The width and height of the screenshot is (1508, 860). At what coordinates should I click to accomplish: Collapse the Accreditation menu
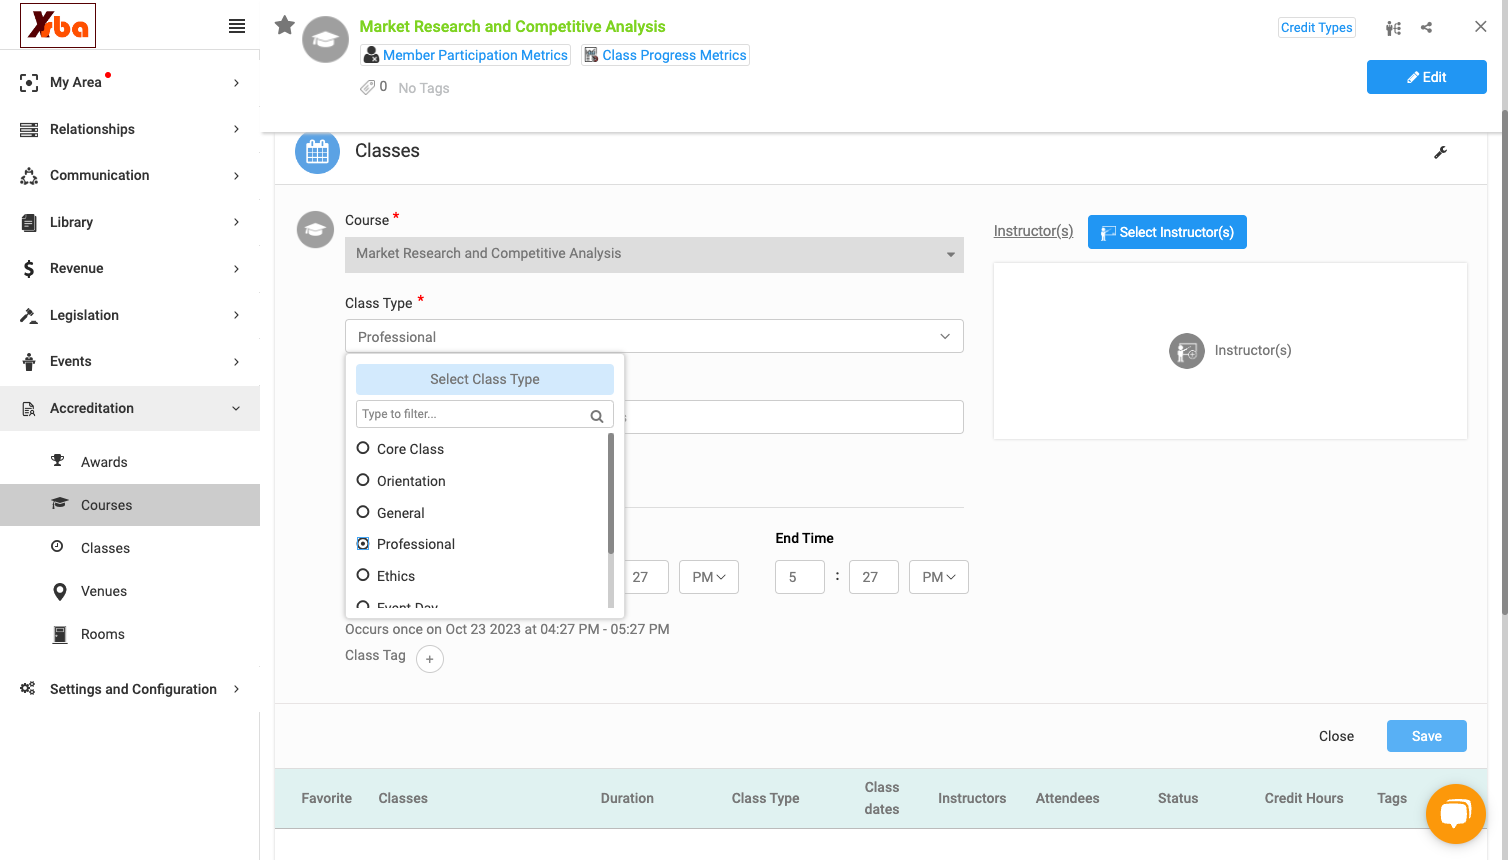pyautogui.click(x=130, y=408)
